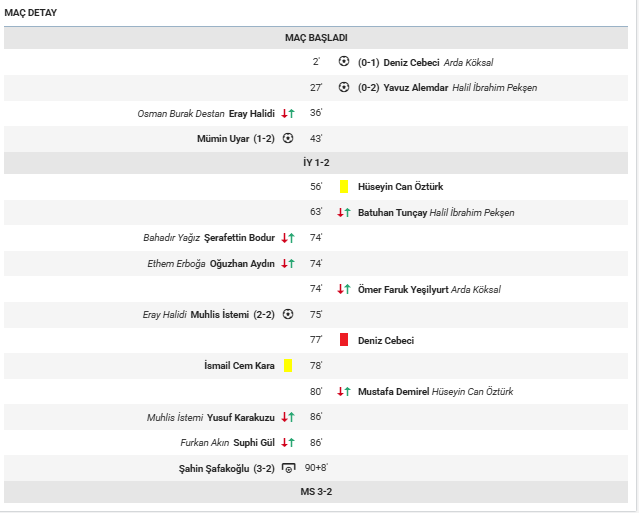Click the MAÇ DETAY section heading

(x=31, y=11)
